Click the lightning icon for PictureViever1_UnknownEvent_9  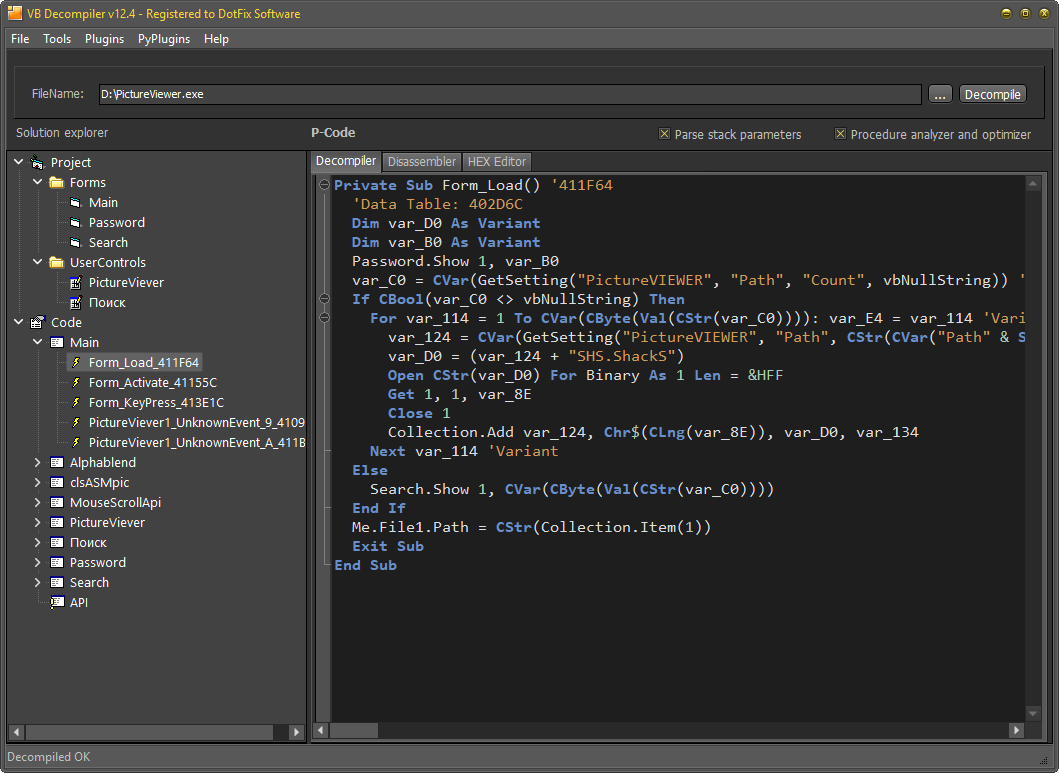(x=76, y=423)
